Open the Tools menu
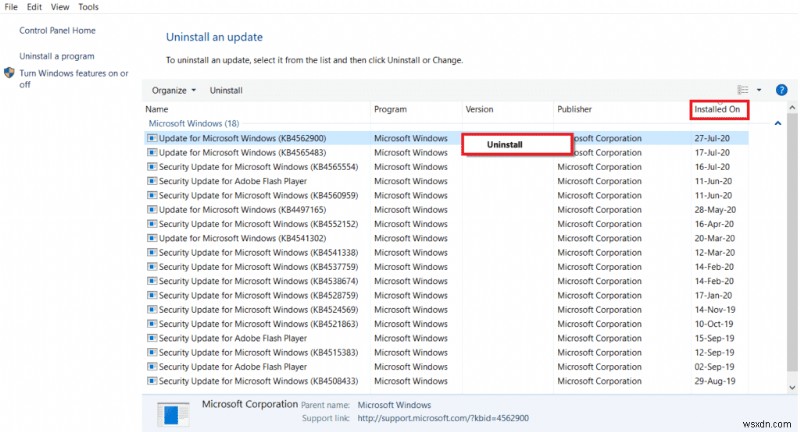The image size is (800, 432). point(88,7)
